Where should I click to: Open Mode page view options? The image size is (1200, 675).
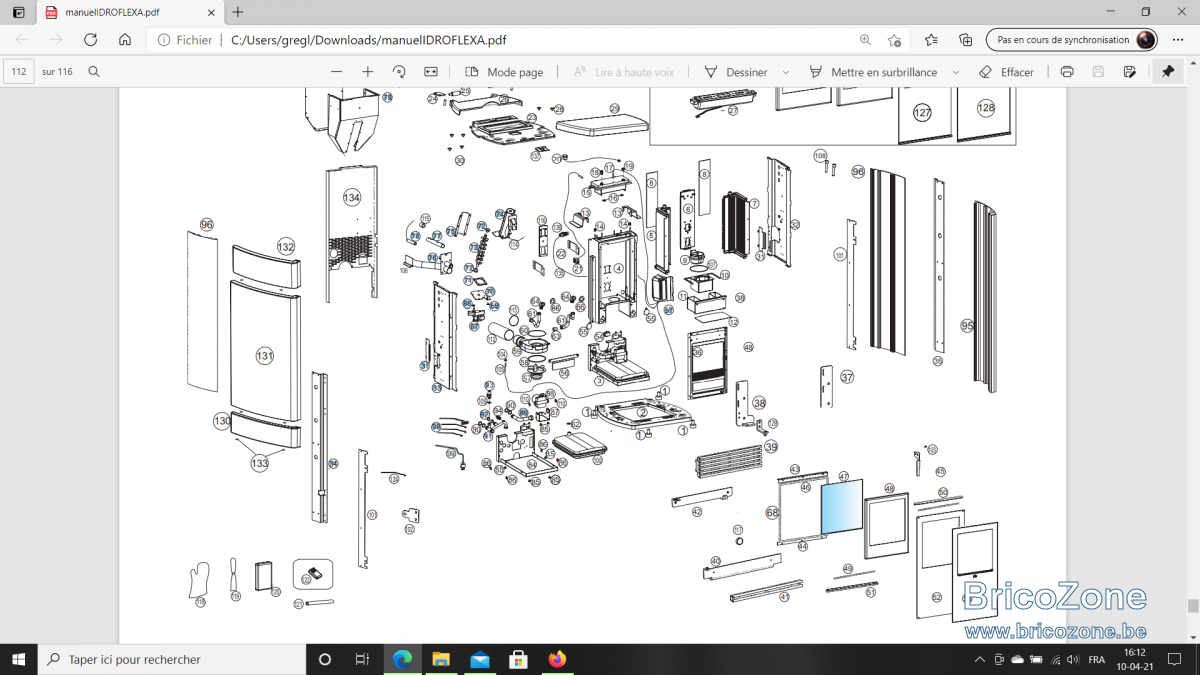(x=505, y=72)
